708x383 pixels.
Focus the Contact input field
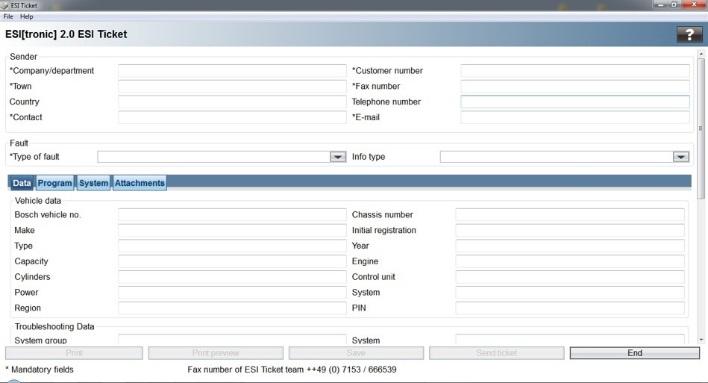232,117
